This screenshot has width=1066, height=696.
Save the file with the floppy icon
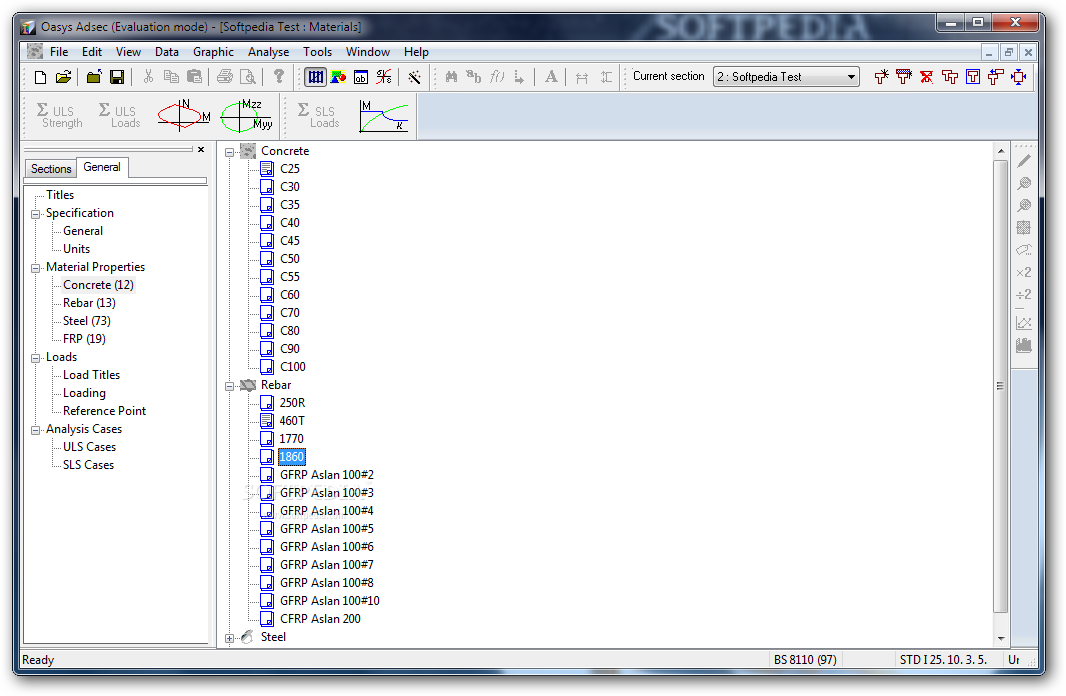point(117,77)
